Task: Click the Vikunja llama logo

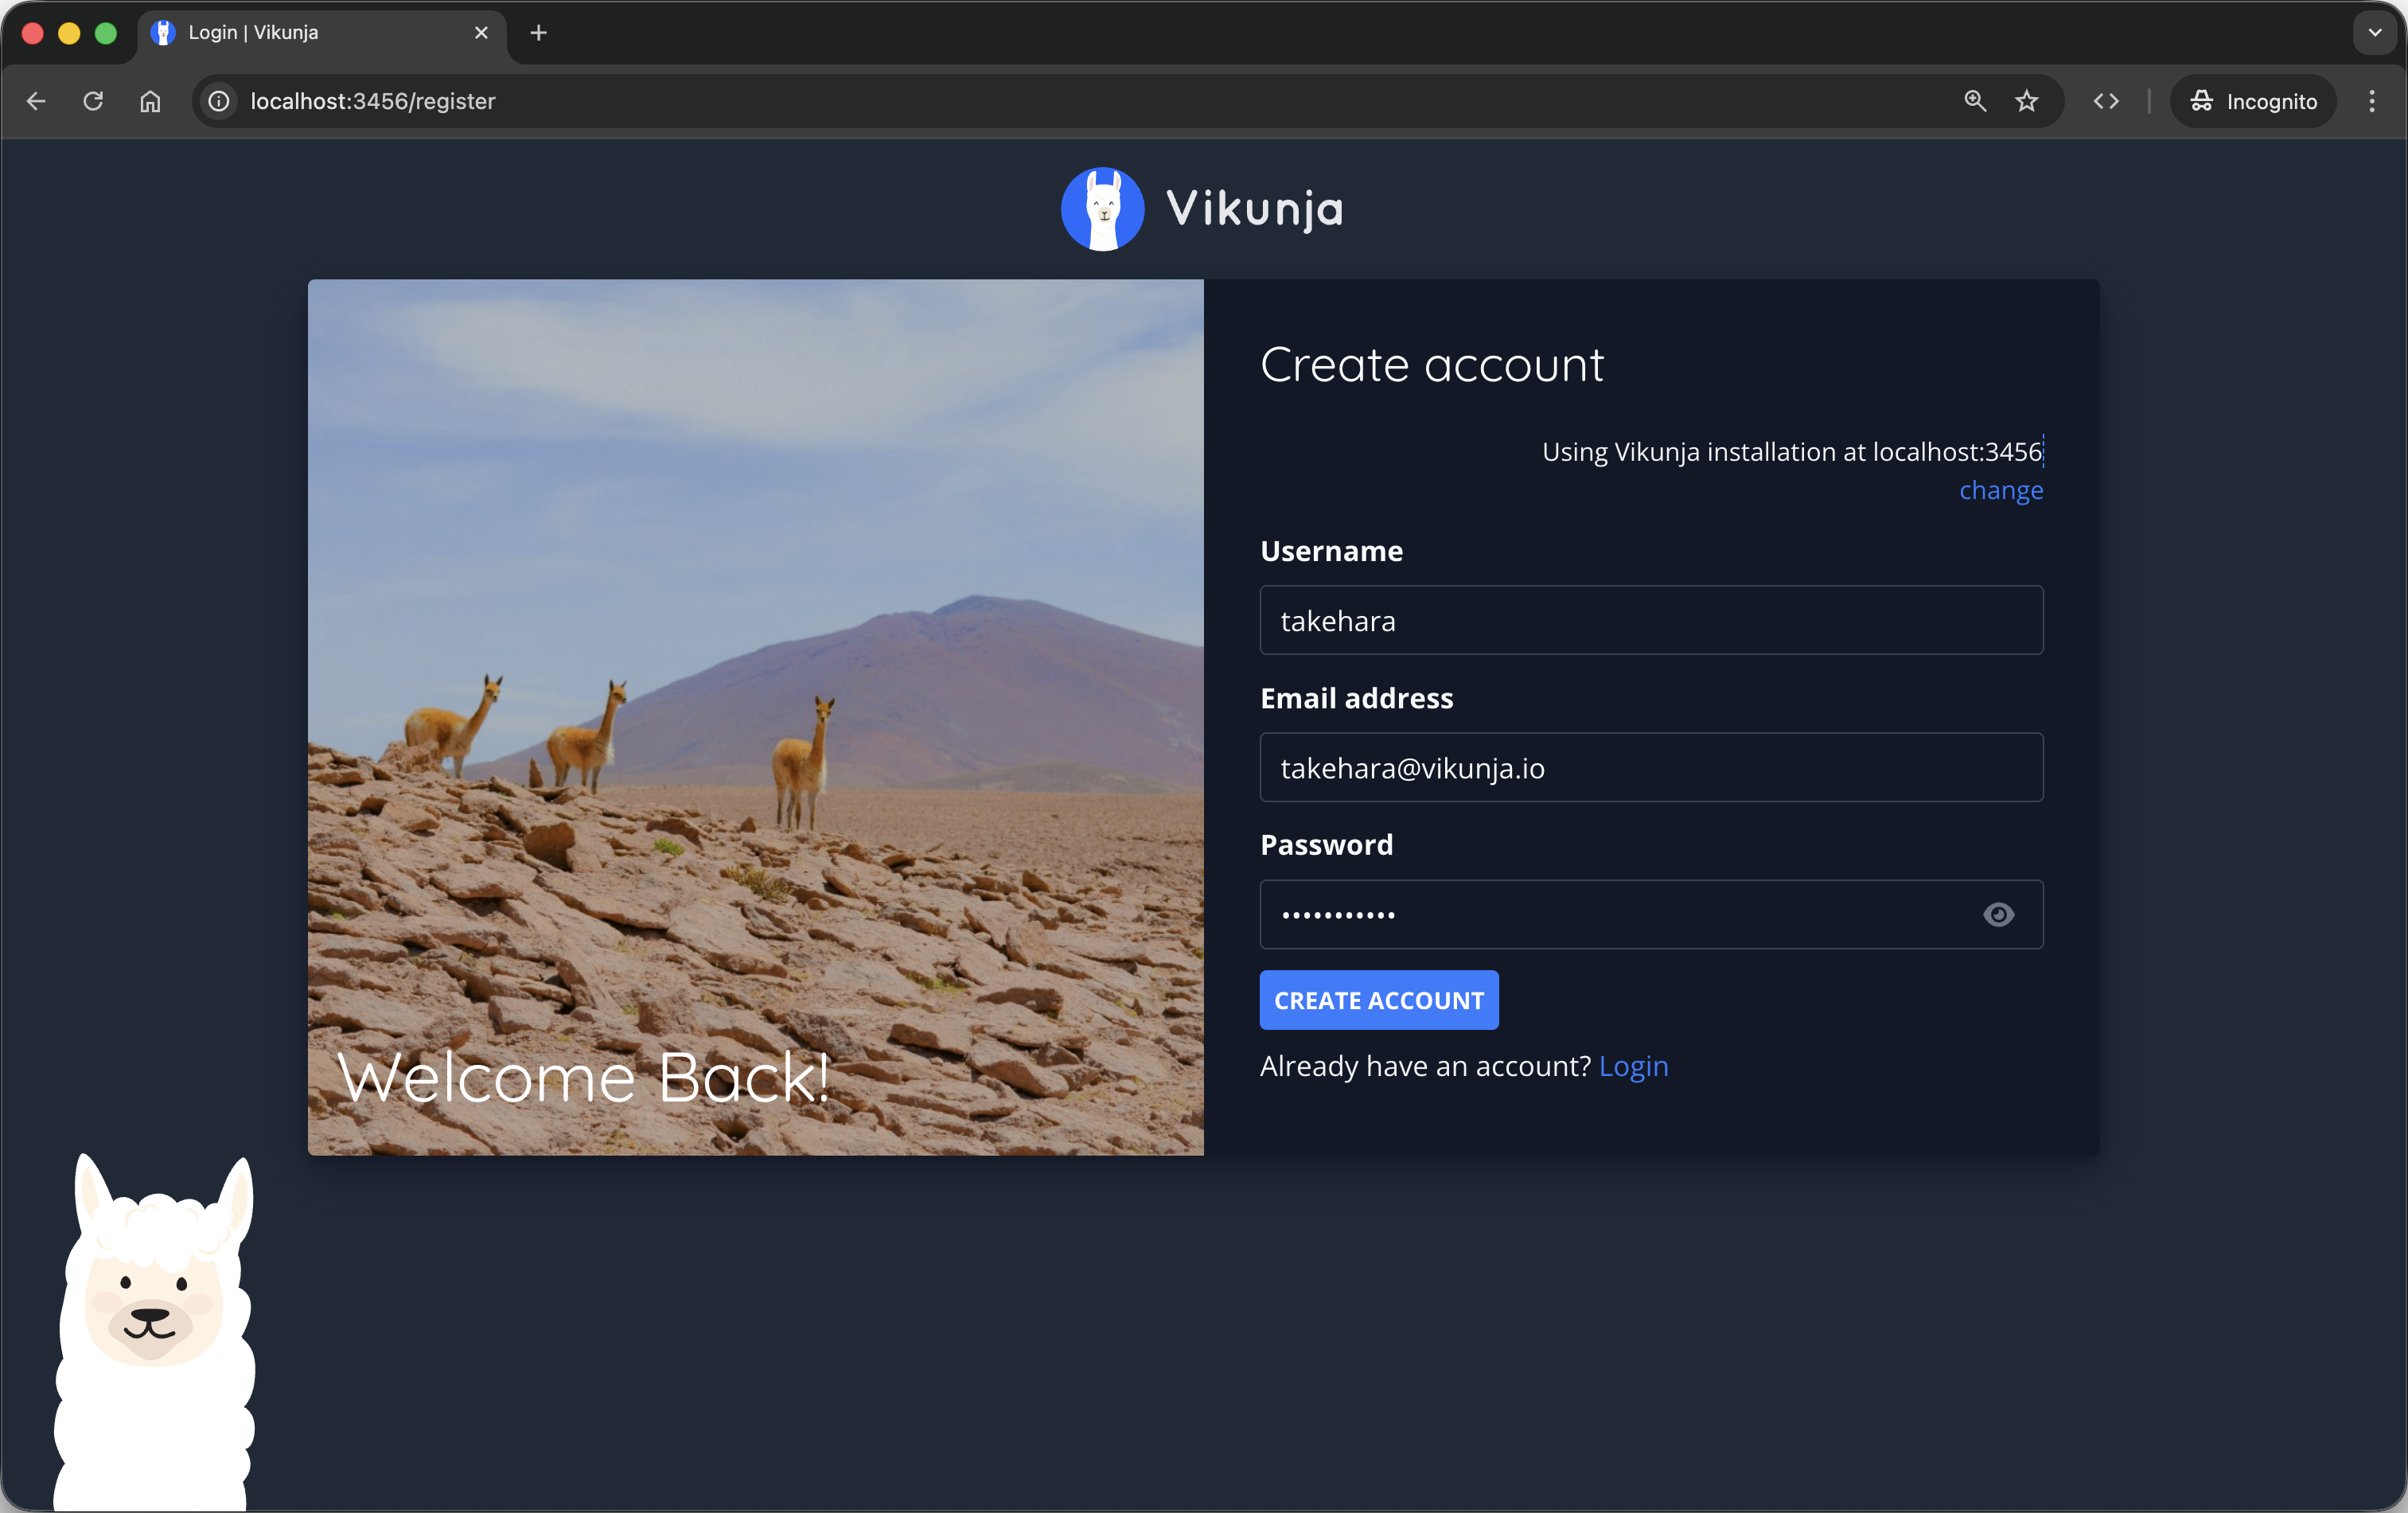Action: (1101, 208)
